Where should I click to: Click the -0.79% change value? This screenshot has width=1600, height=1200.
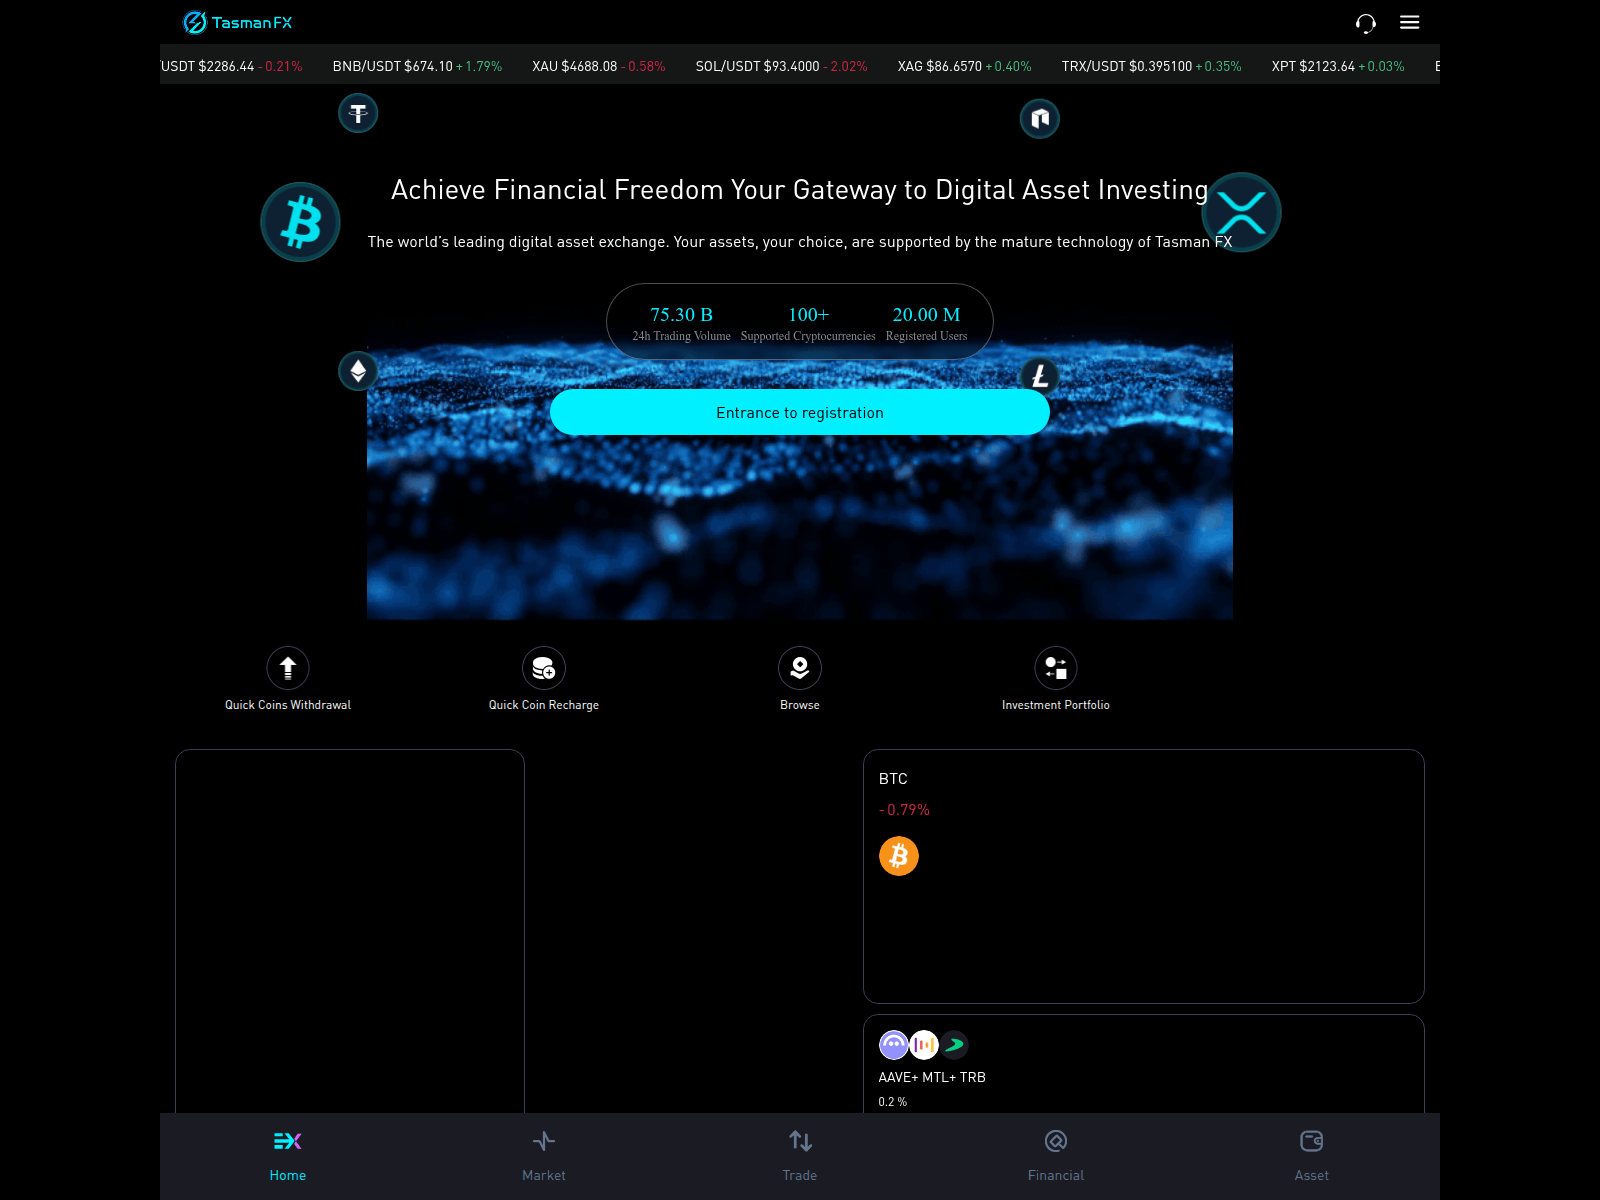pos(904,810)
